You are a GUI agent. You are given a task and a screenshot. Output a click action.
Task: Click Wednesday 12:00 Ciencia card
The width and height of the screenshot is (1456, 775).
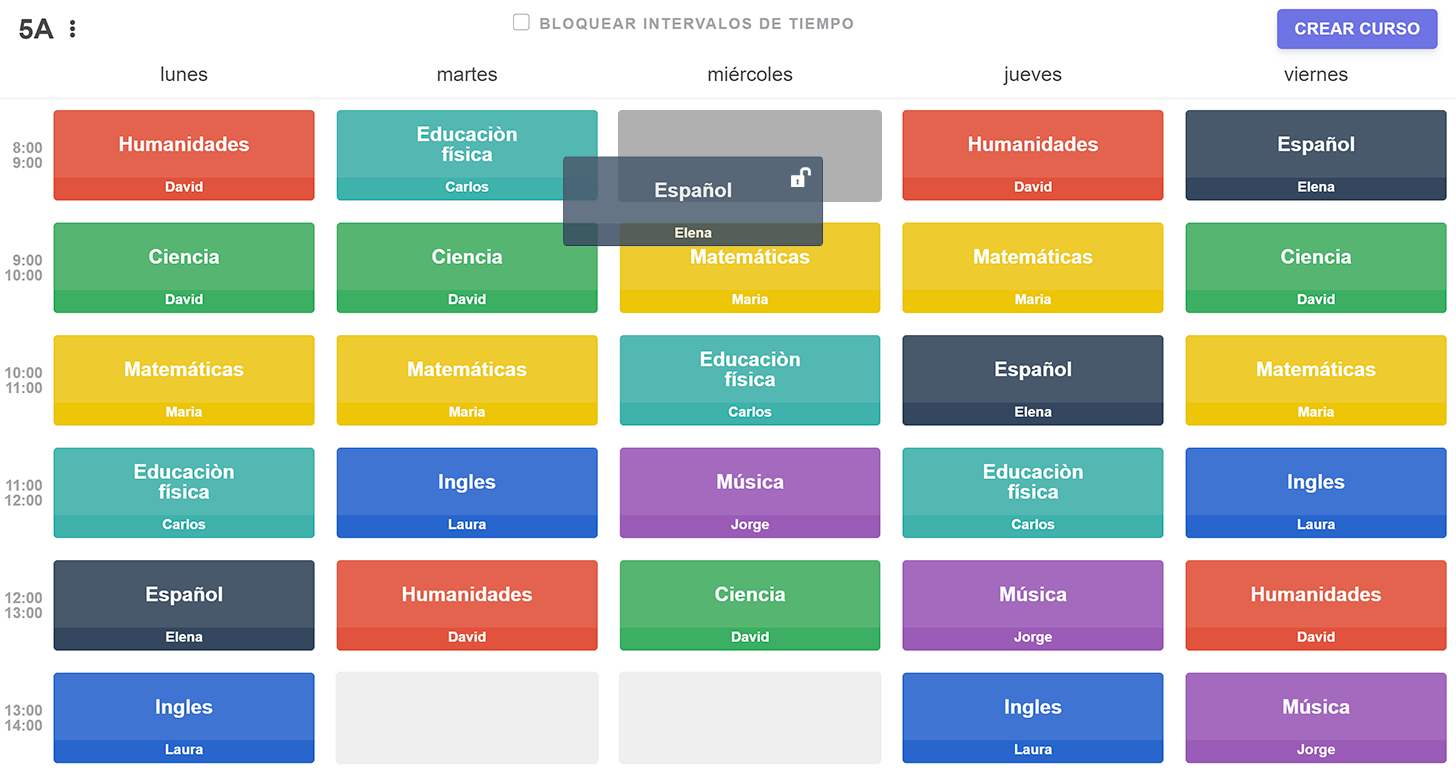point(750,604)
